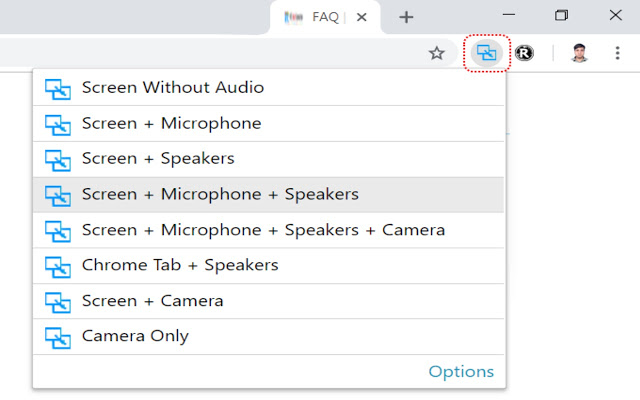Choose Screen + Microphone option

171,124
